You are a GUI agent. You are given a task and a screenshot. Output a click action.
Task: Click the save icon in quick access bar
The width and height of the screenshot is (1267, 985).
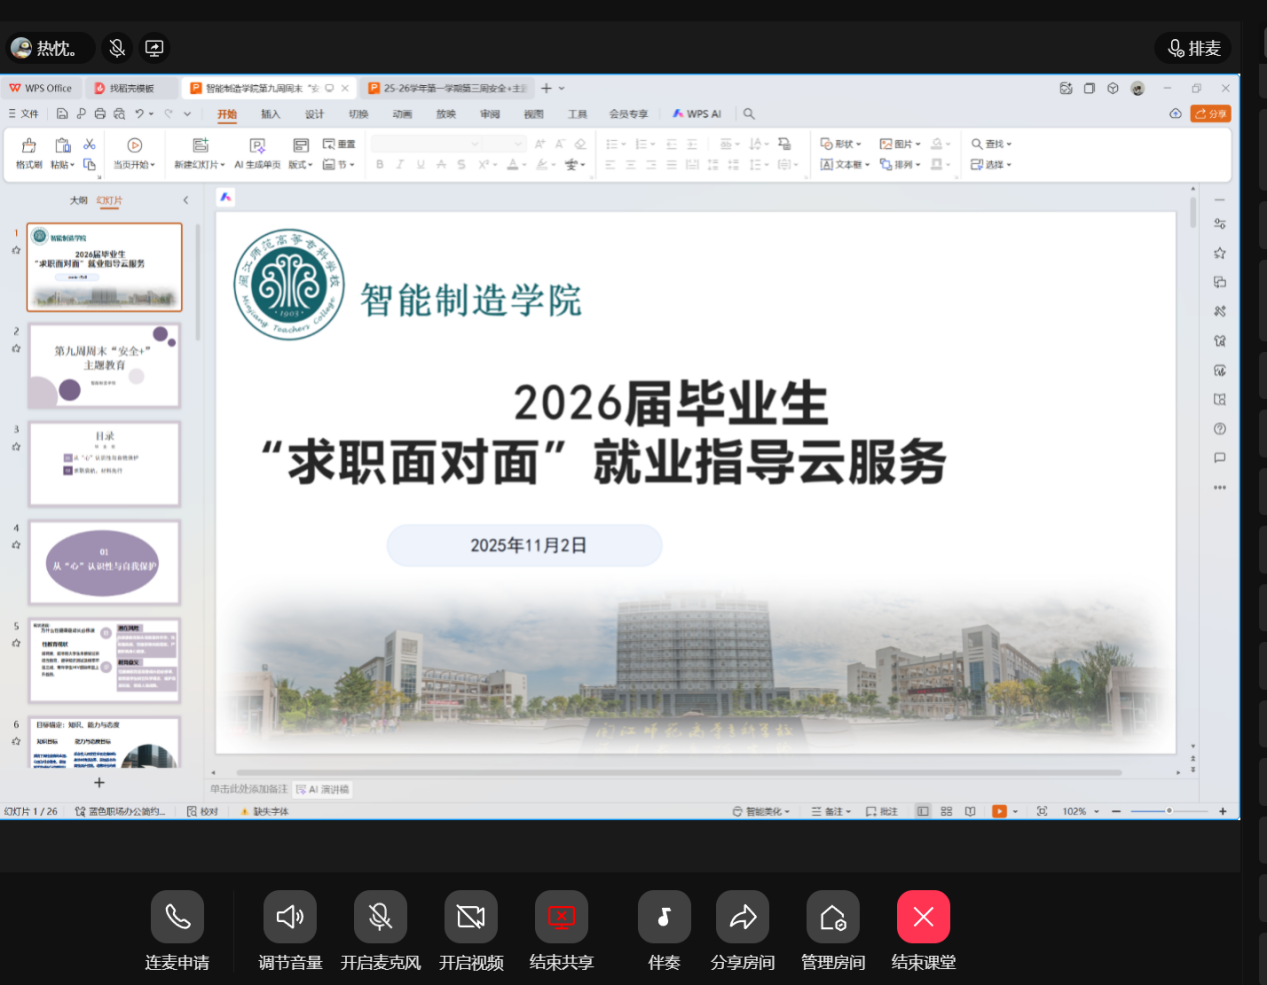click(62, 114)
